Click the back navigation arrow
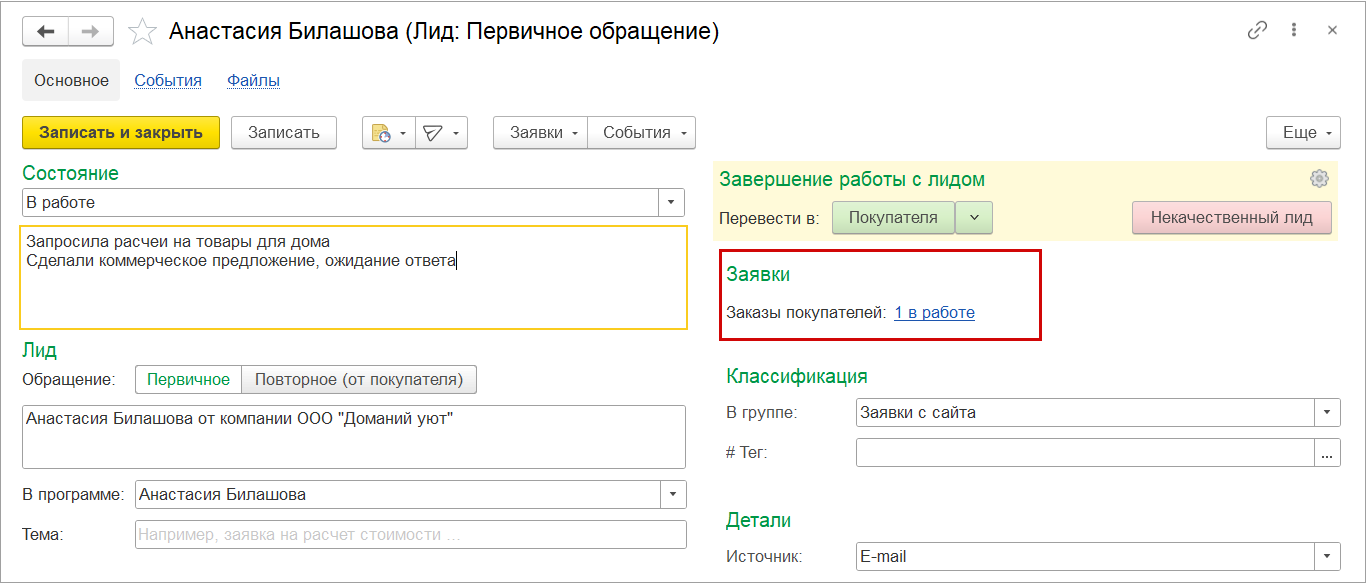 coord(46,32)
